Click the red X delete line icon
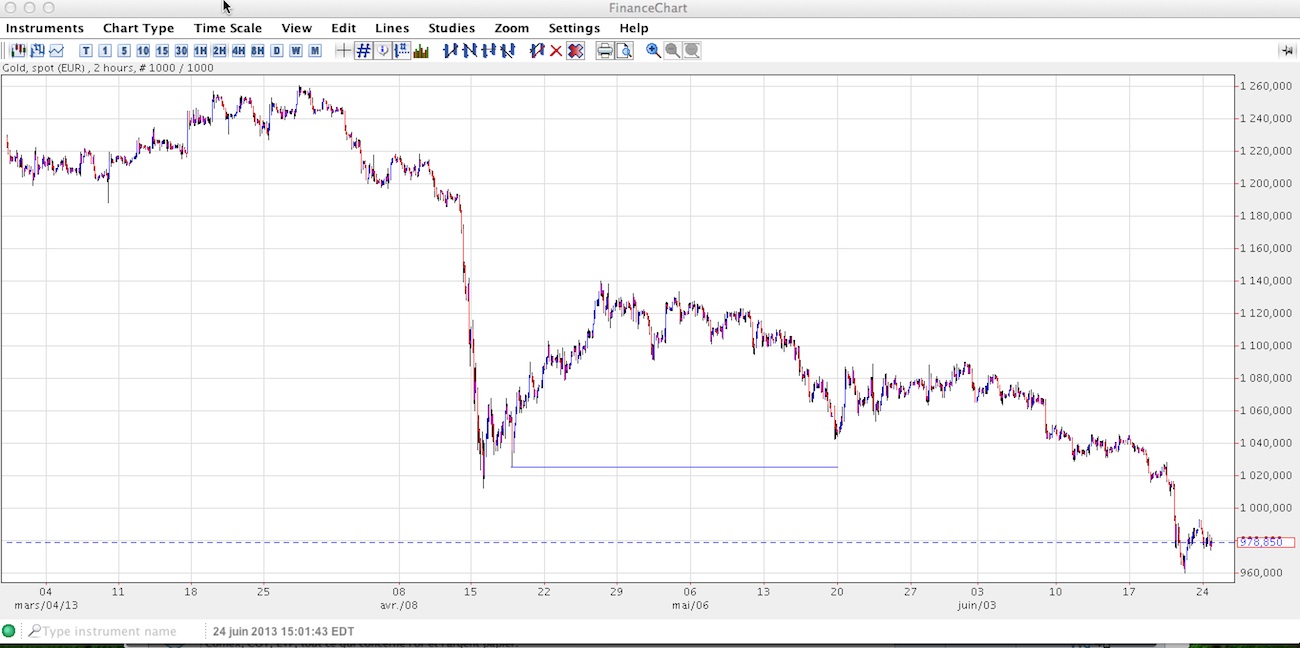 (x=556, y=51)
